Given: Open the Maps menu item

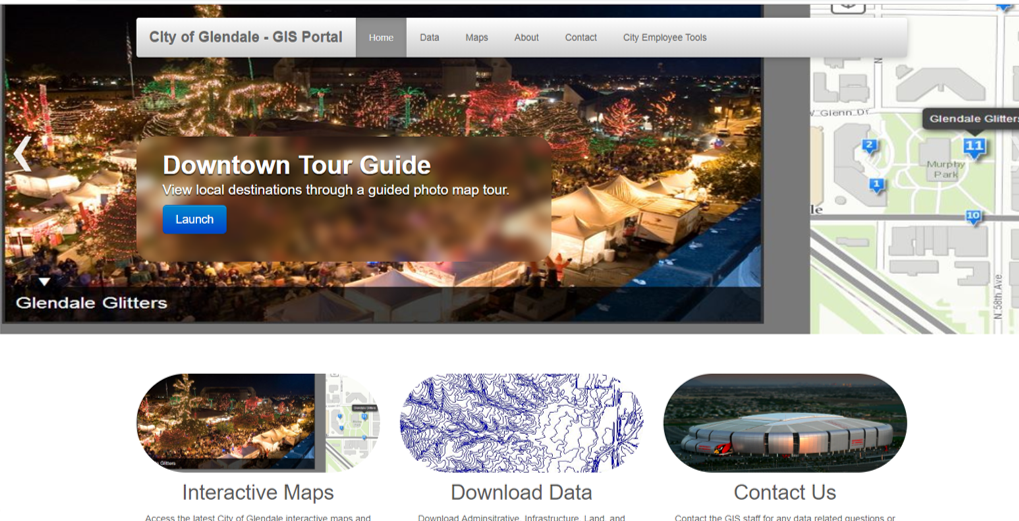Looking at the screenshot, I should tap(476, 37).
